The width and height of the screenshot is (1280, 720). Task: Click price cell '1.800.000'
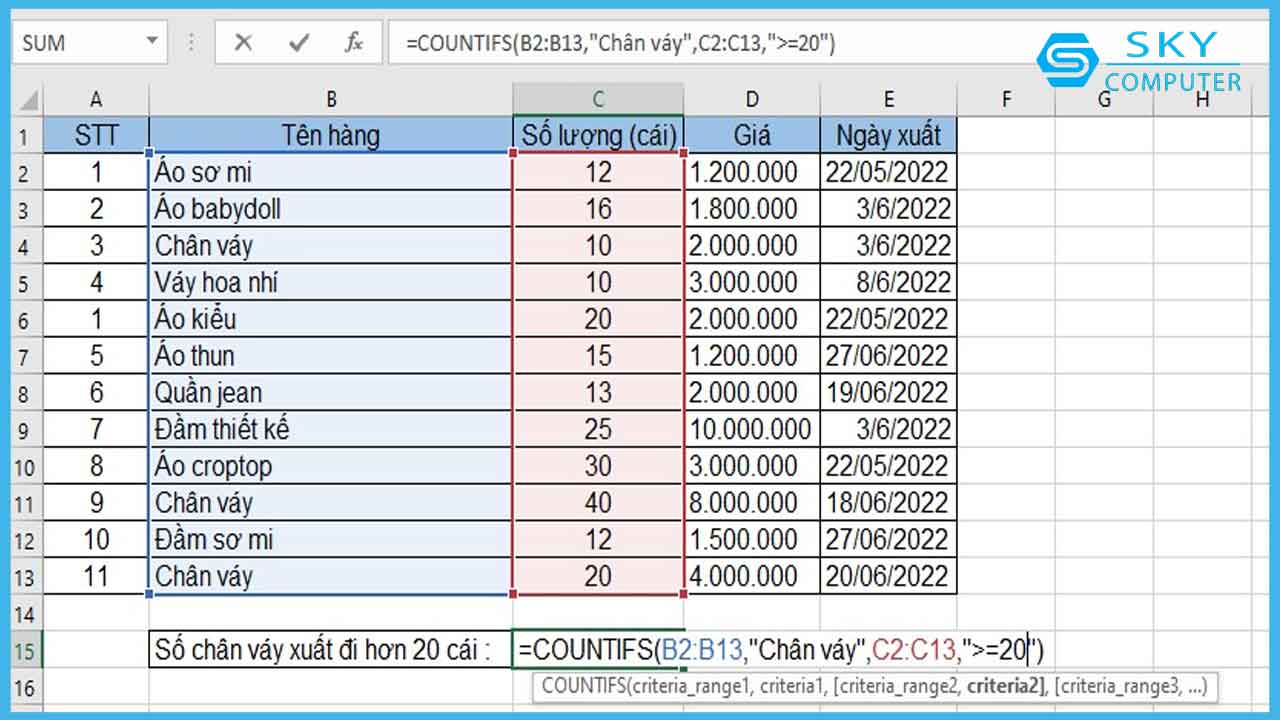coord(752,209)
